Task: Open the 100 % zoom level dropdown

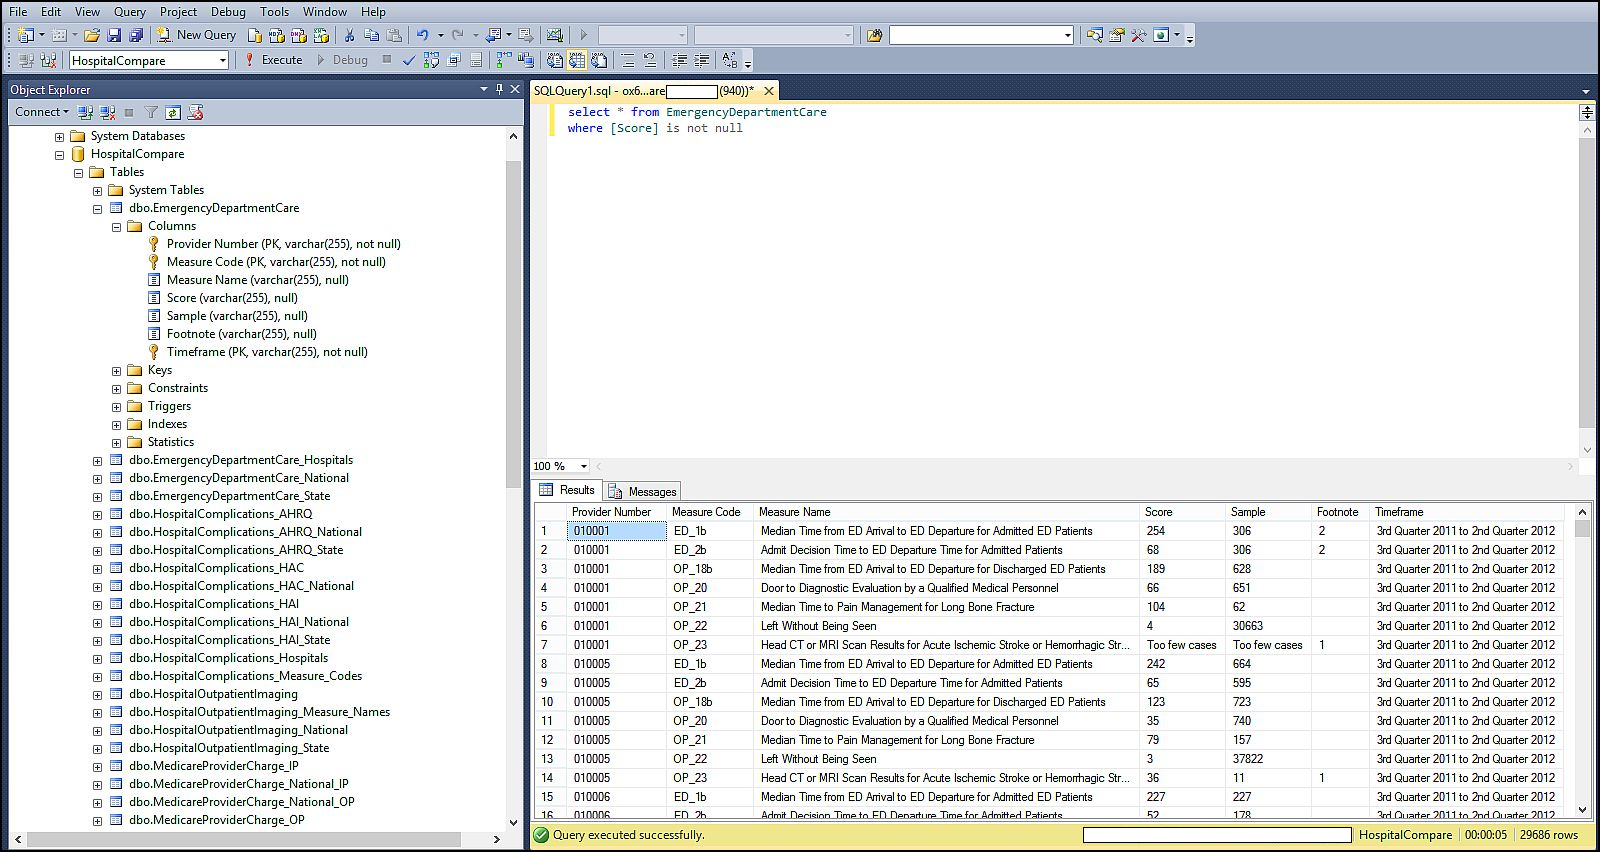Action: 584,466
